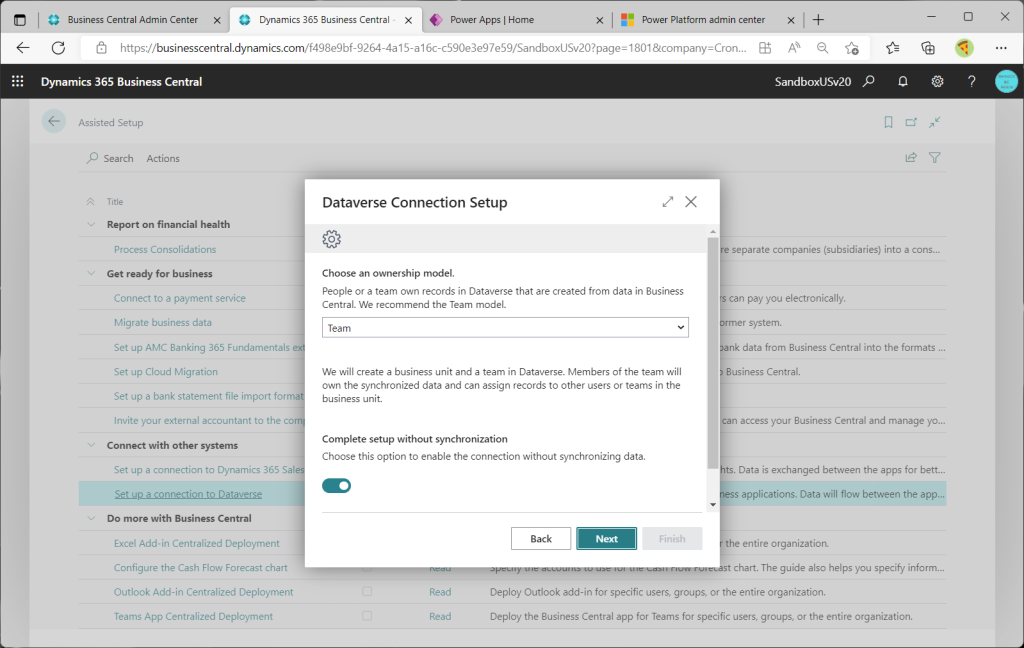Click the Business Central search magnifier icon
The width and height of the screenshot is (1024, 648).
(869, 81)
